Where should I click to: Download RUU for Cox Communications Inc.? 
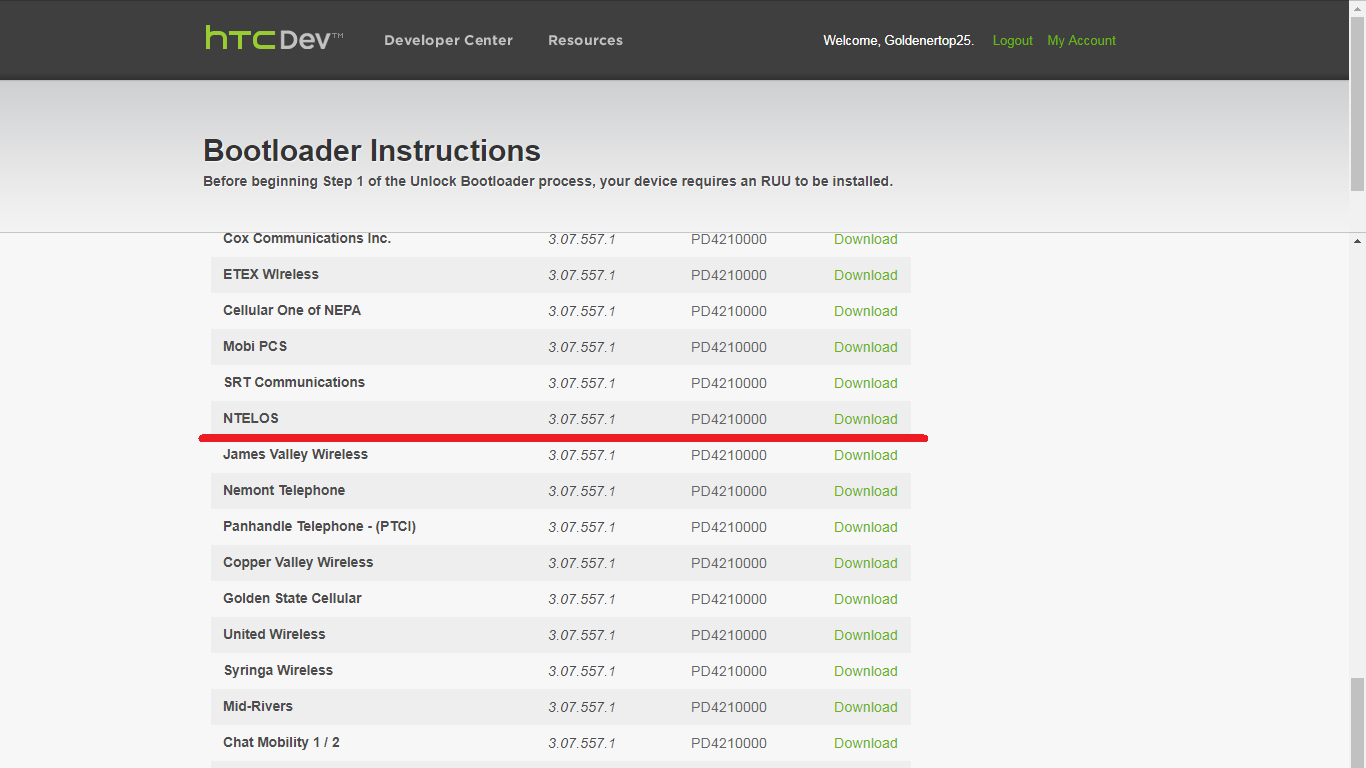865,239
